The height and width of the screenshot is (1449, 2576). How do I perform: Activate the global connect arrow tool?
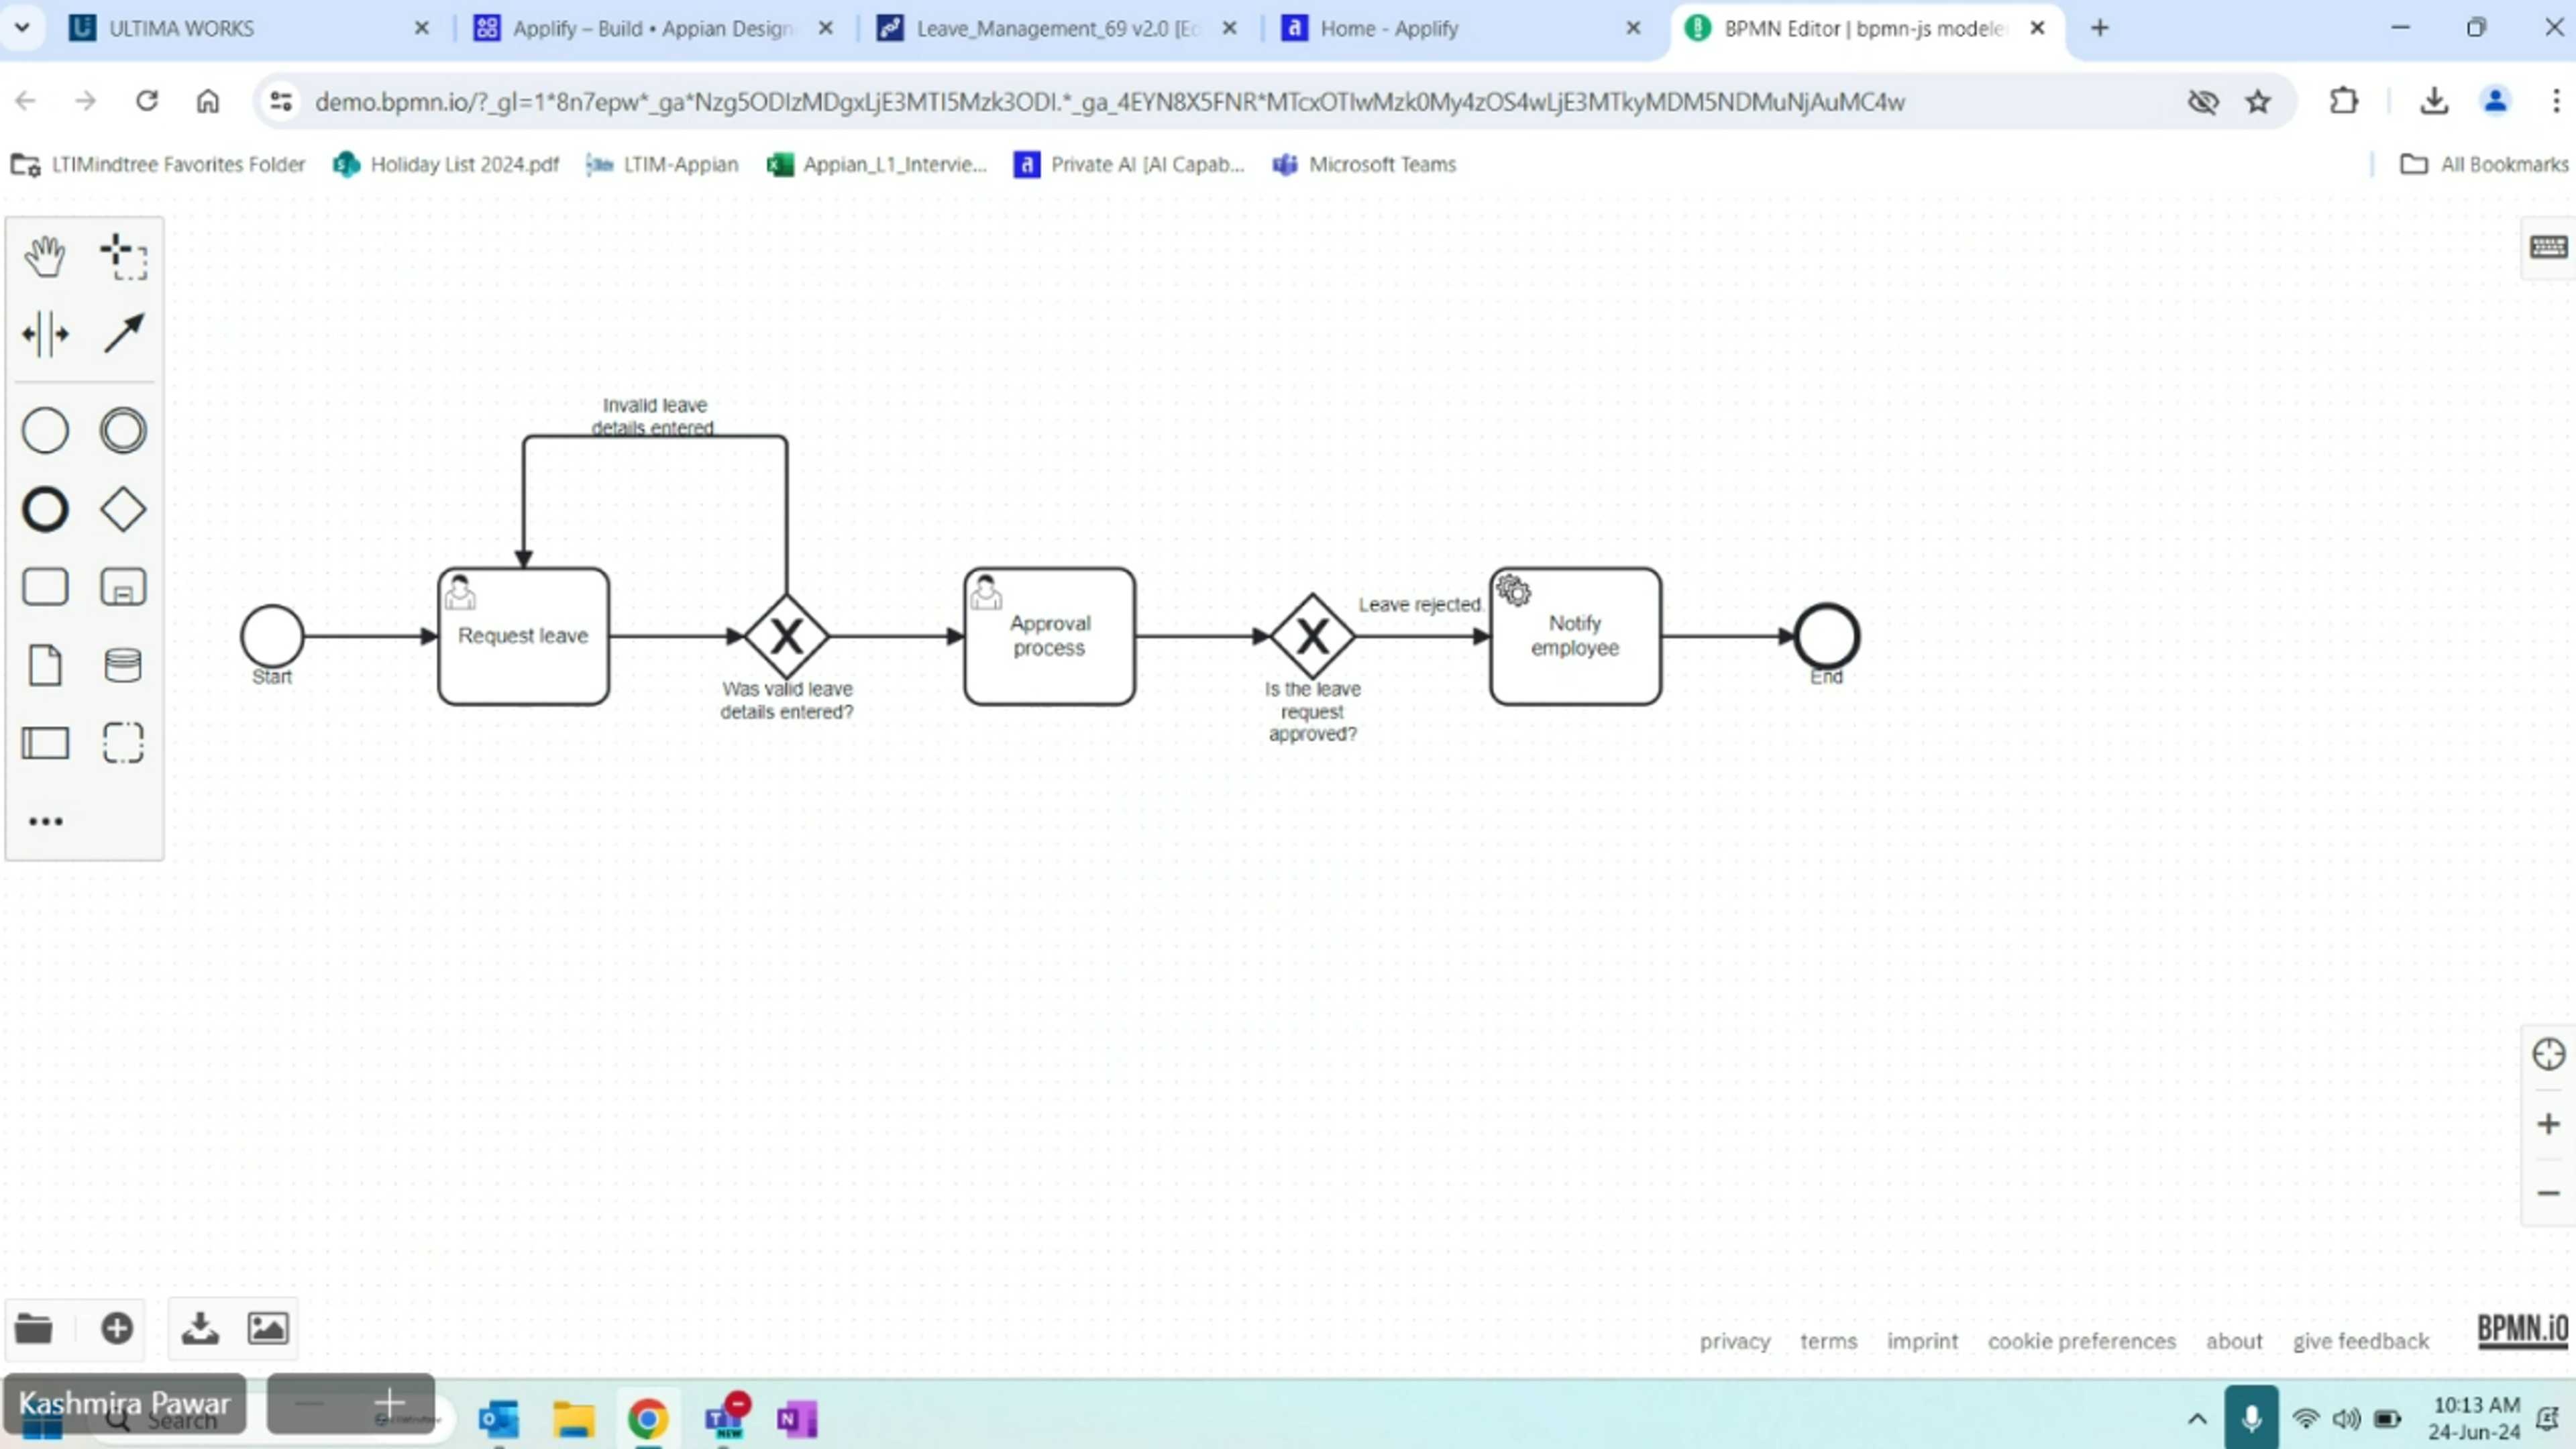pos(123,334)
